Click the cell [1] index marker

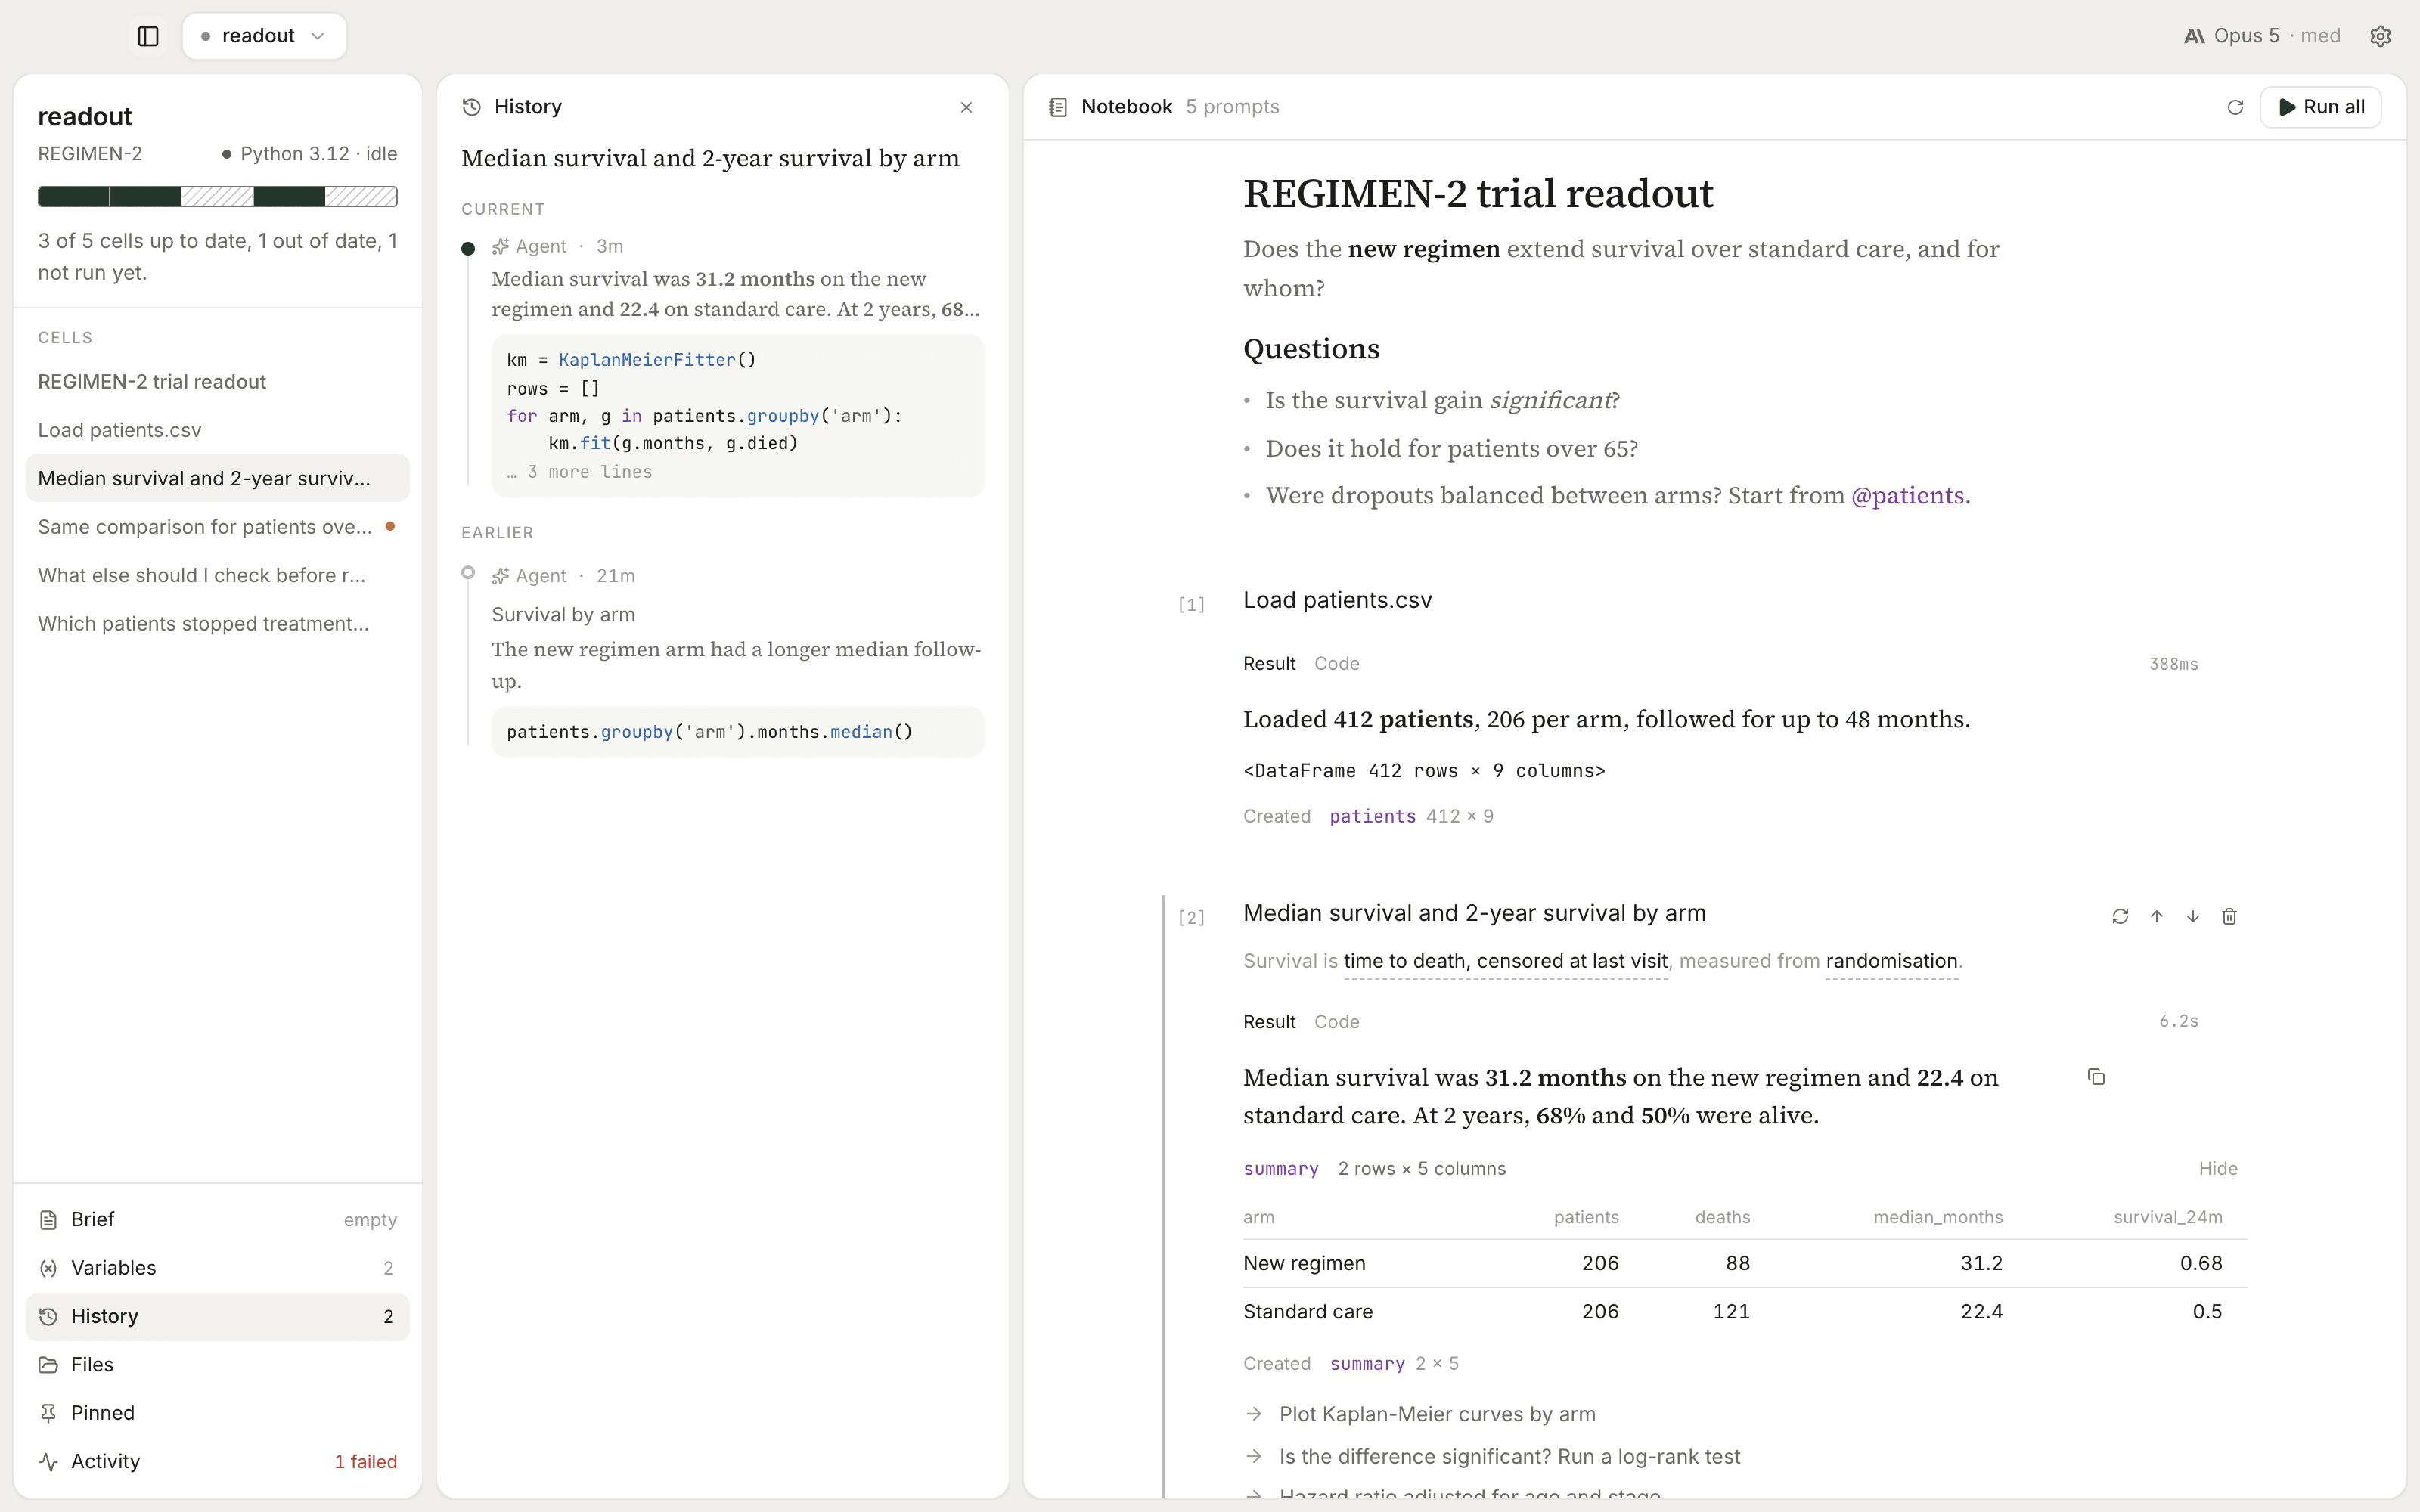(1191, 604)
